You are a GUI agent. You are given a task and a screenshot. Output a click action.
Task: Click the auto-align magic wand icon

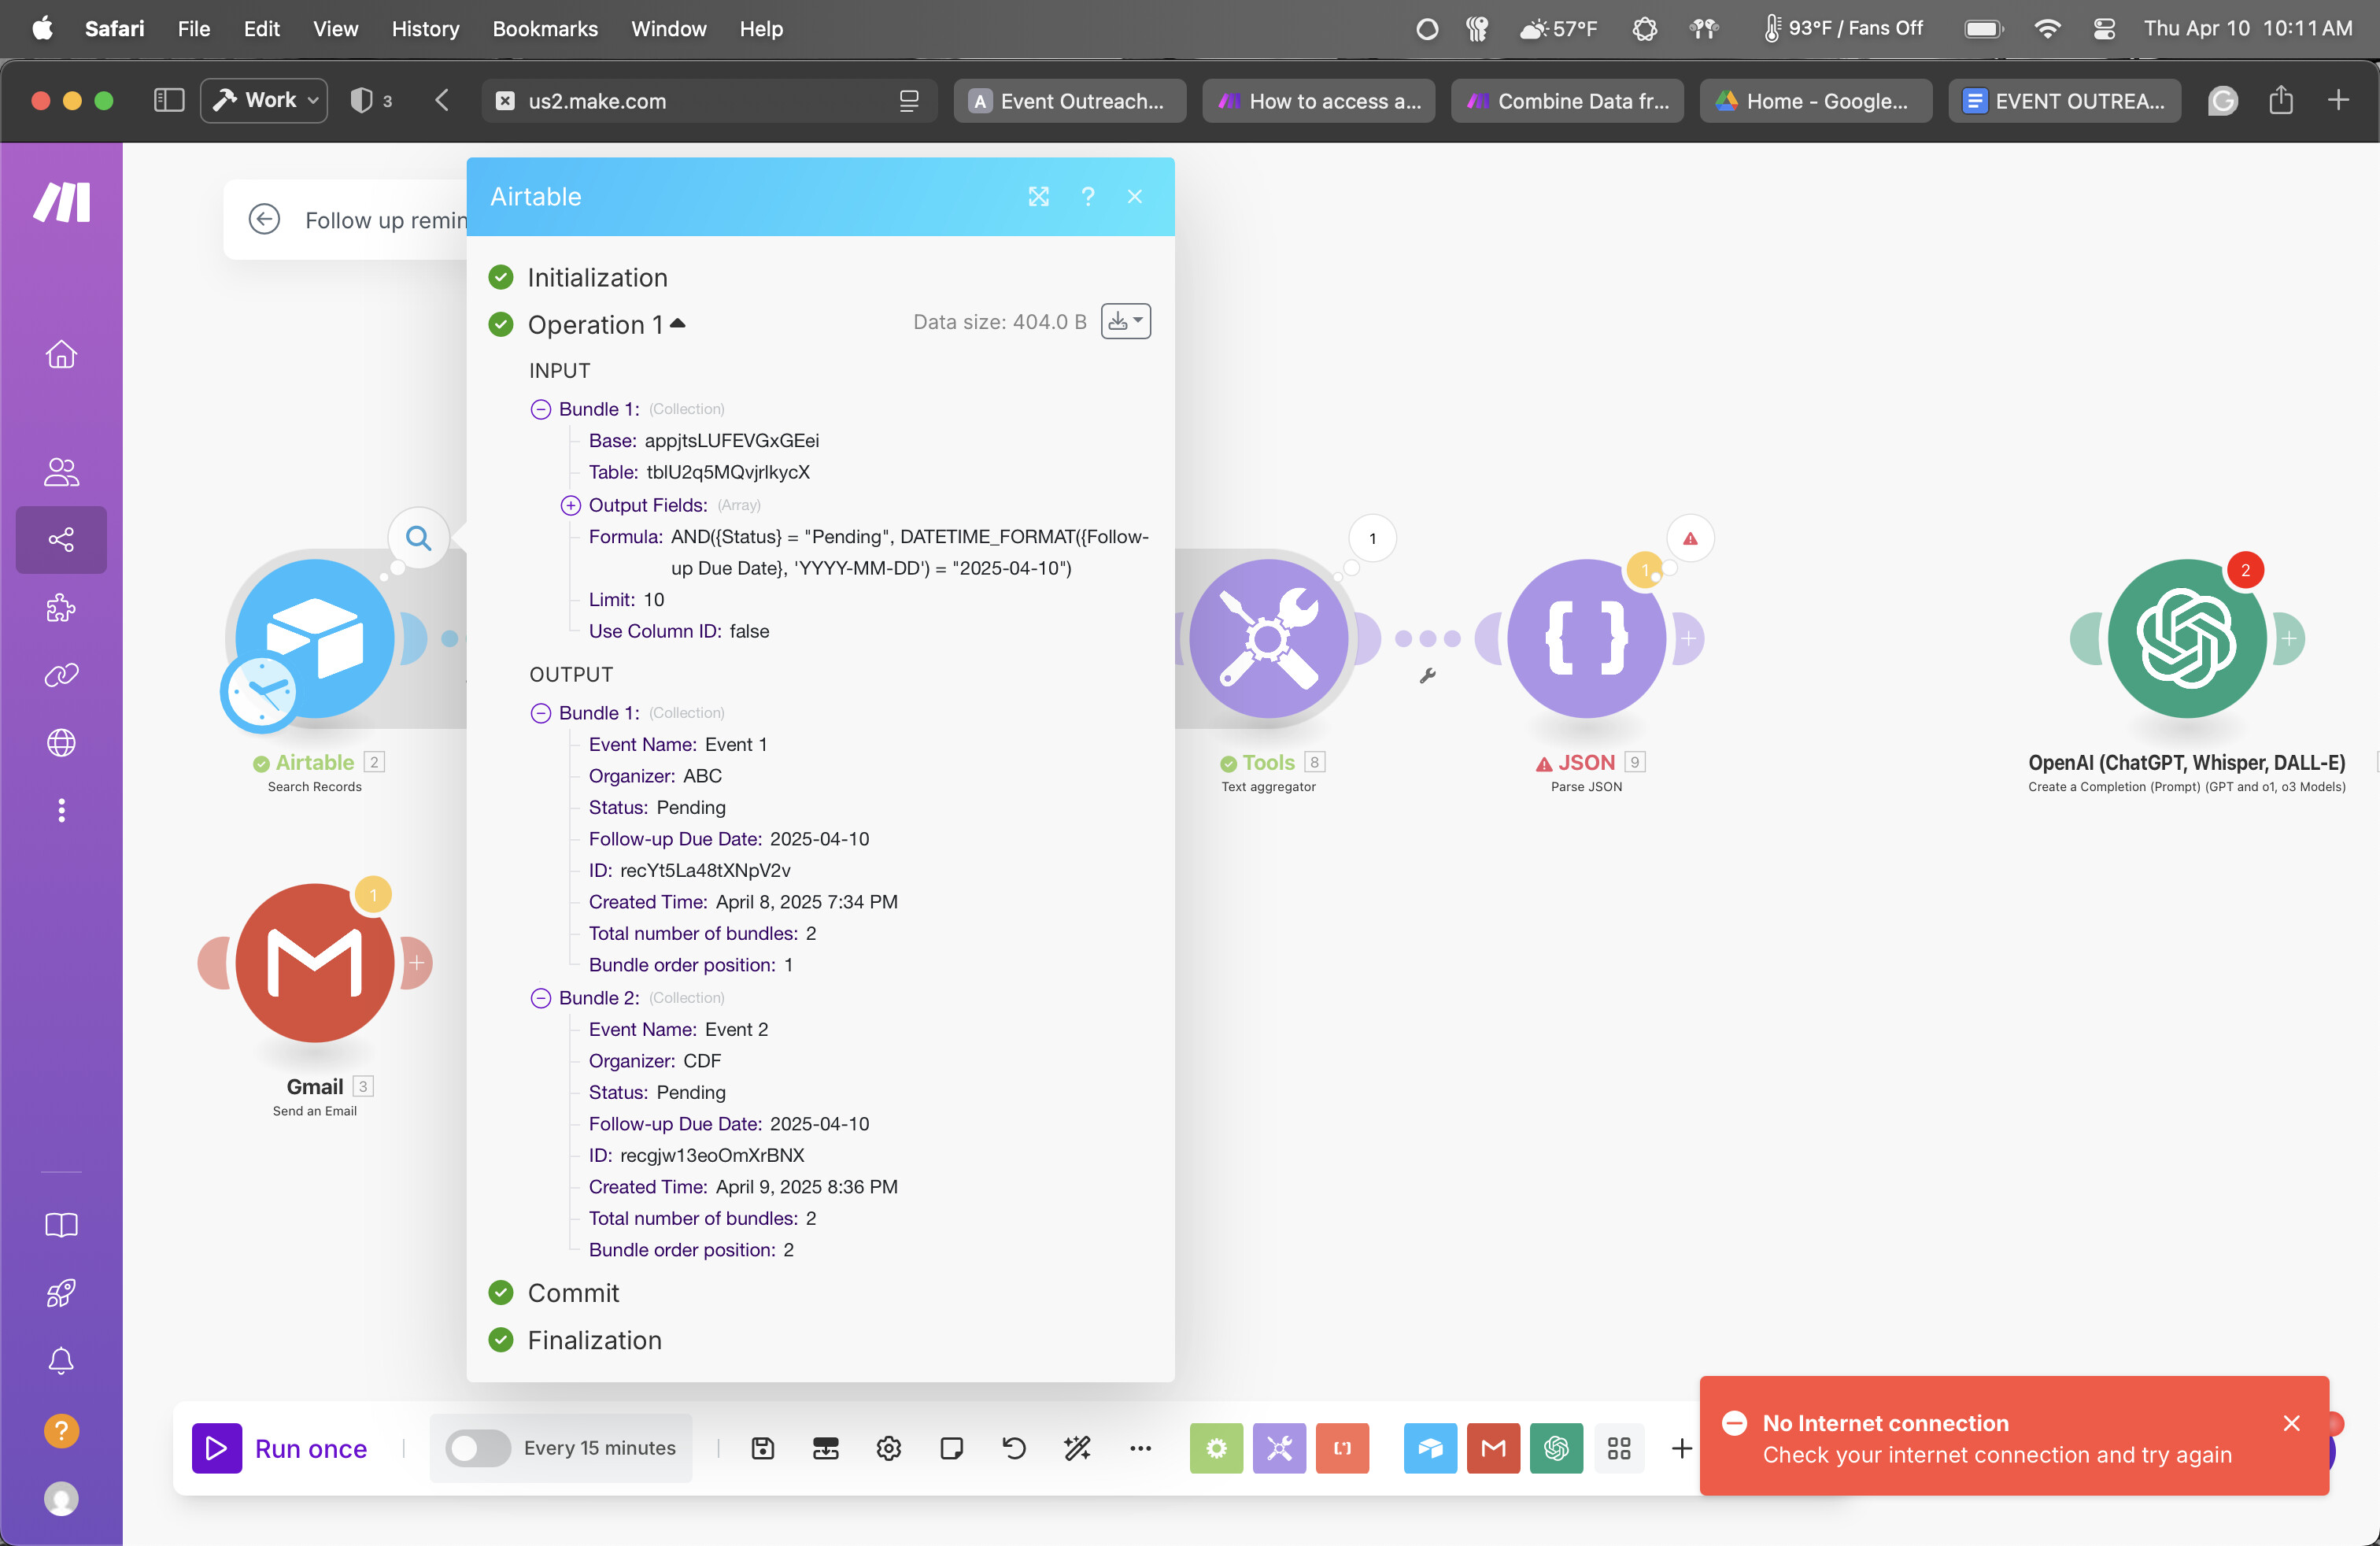click(x=1076, y=1448)
